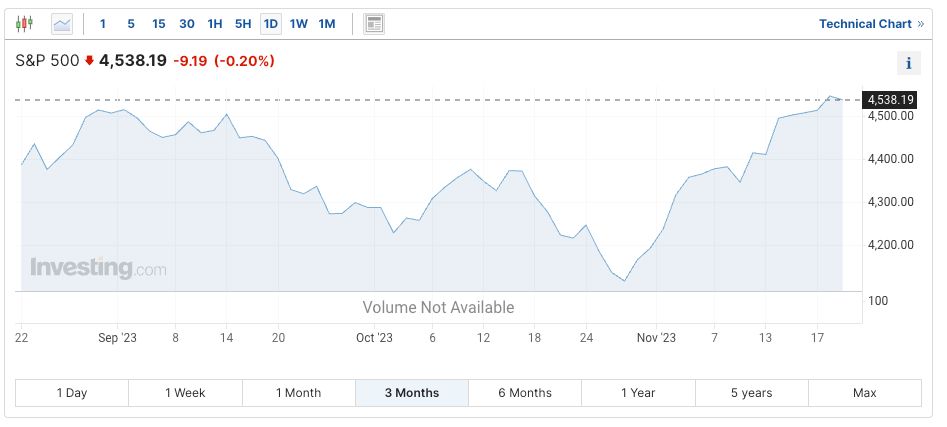Select the 1D interval
This screenshot has width=947, height=427.
(x=271, y=23)
